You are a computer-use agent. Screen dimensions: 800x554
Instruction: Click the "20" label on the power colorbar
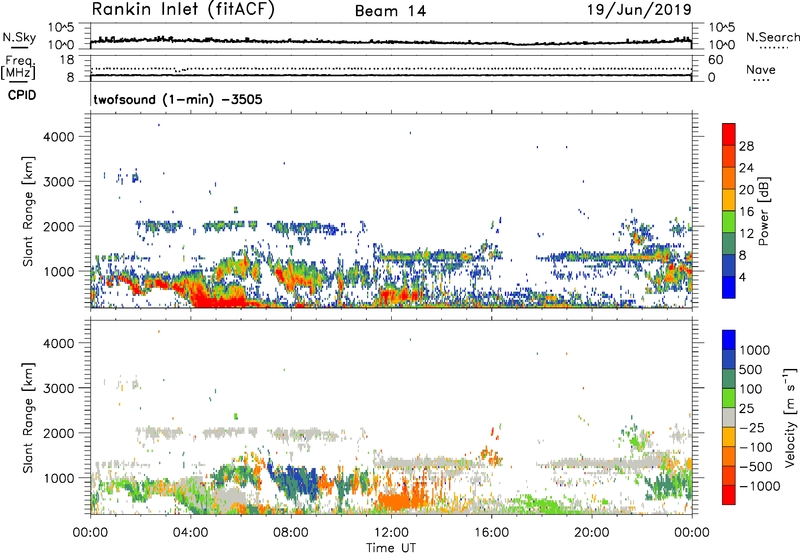(x=746, y=190)
